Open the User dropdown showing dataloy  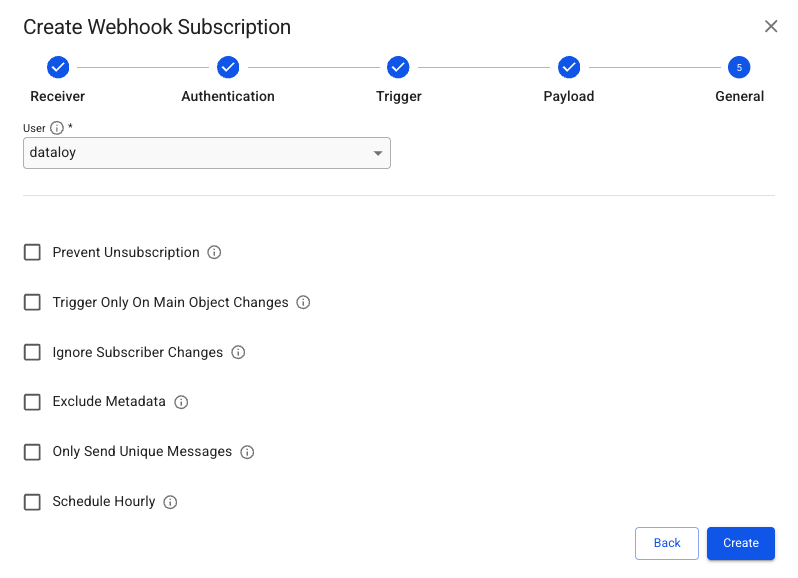[207, 153]
